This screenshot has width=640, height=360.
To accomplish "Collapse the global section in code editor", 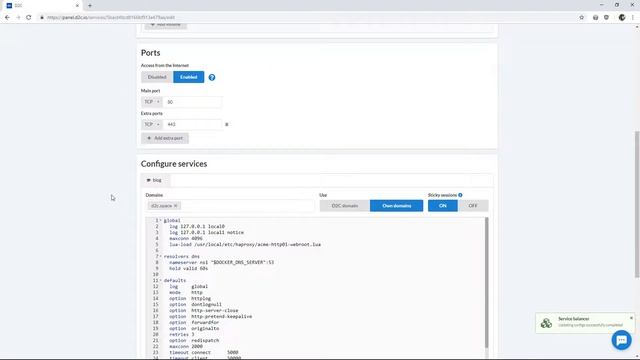I will tap(160, 220).
